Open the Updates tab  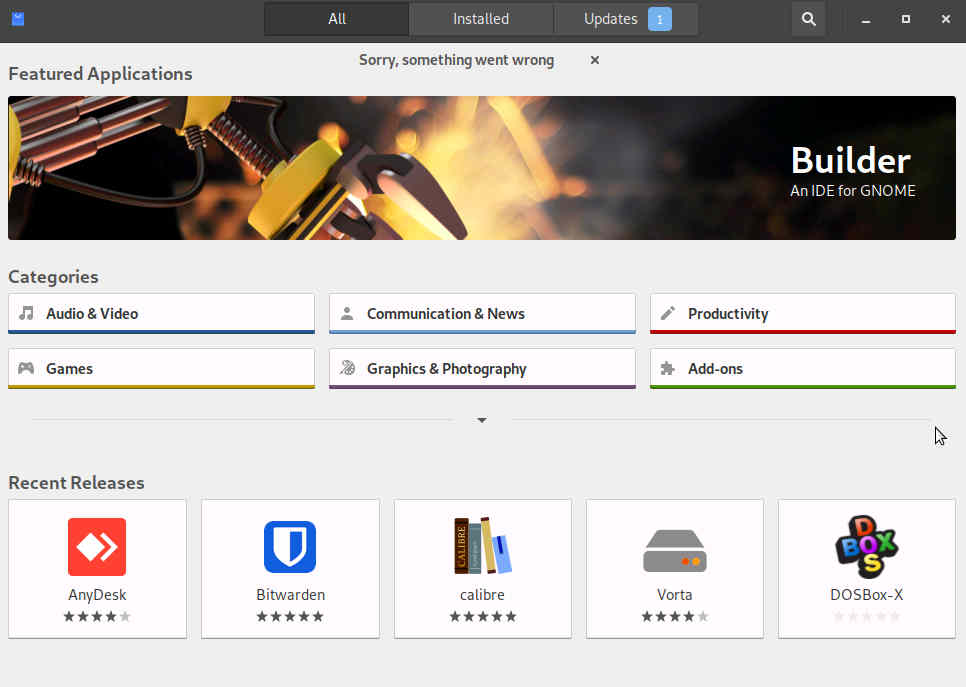pos(626,19)
